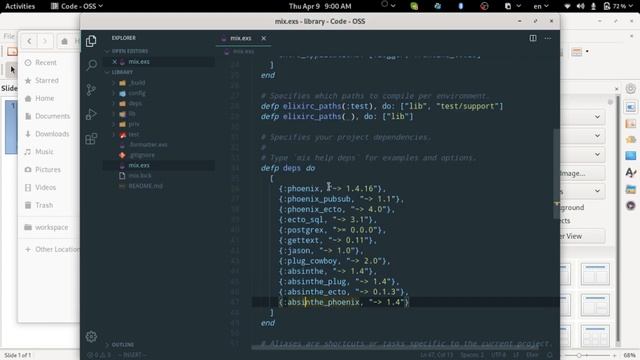The height and width of the screenshot is (360, 640).
Task: Open the .gitignore file
Action: coord(142,155)
